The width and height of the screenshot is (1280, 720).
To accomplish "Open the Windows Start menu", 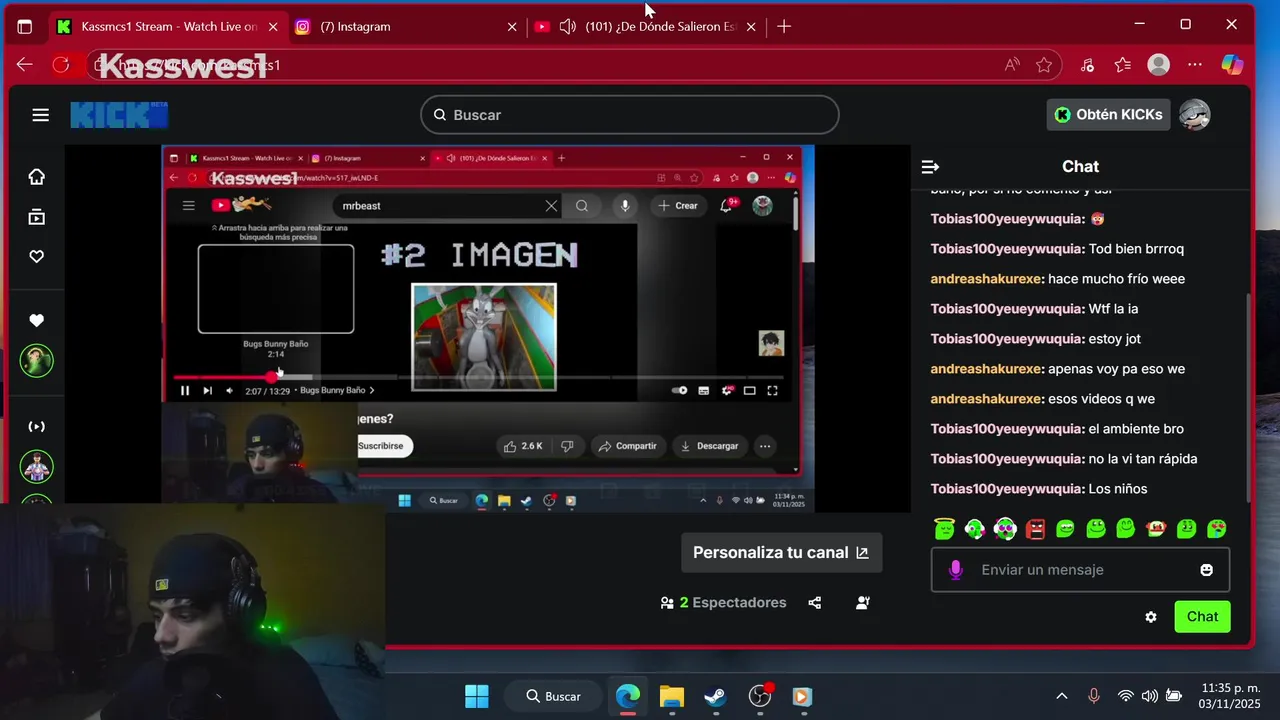I will pyautogui.click(x=477, y=696).
